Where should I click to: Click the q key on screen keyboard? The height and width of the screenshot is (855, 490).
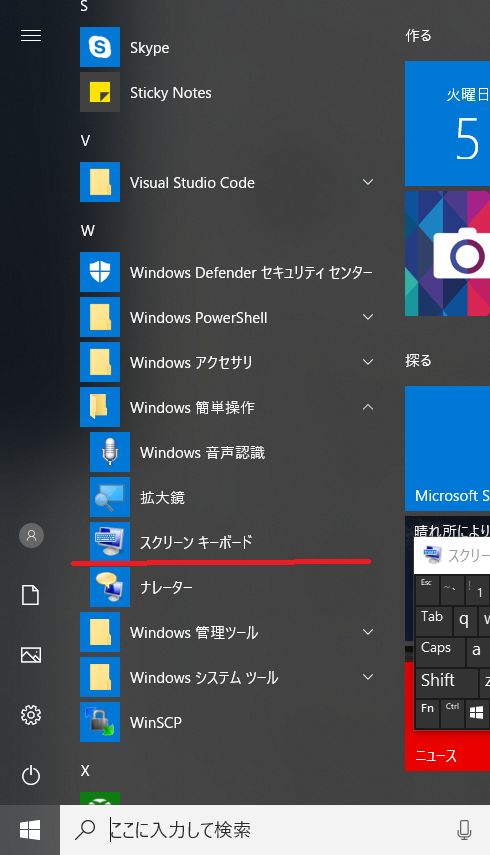[464, 621]
